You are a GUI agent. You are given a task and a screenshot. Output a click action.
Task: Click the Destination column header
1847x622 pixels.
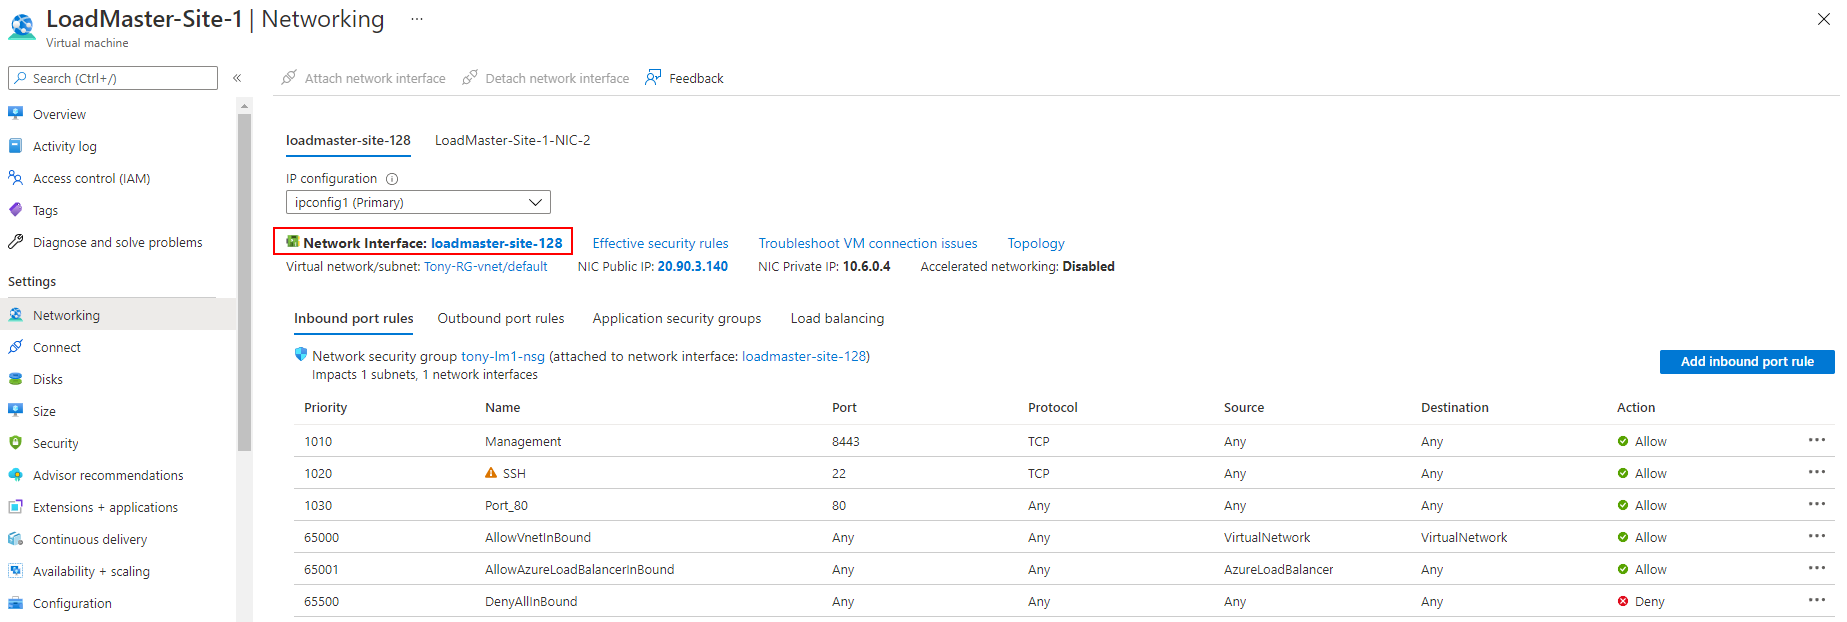coord(1455,408)
